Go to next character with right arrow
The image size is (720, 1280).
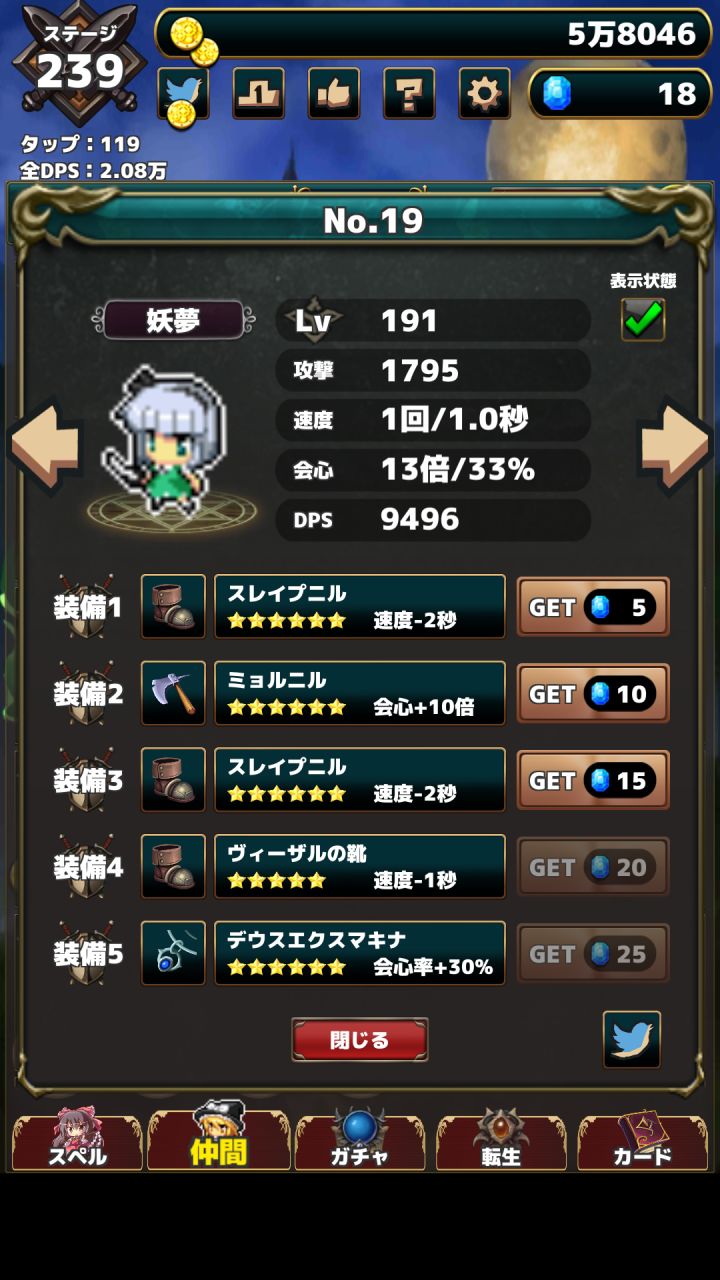(x=675, y=445)
